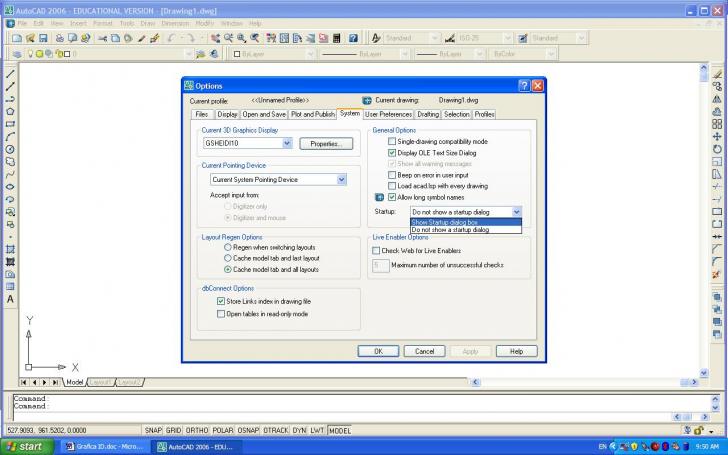Viewport: 728px width, 455px height.
Task: Select the Erase tool in Modify toolbar
Action: 717,74
